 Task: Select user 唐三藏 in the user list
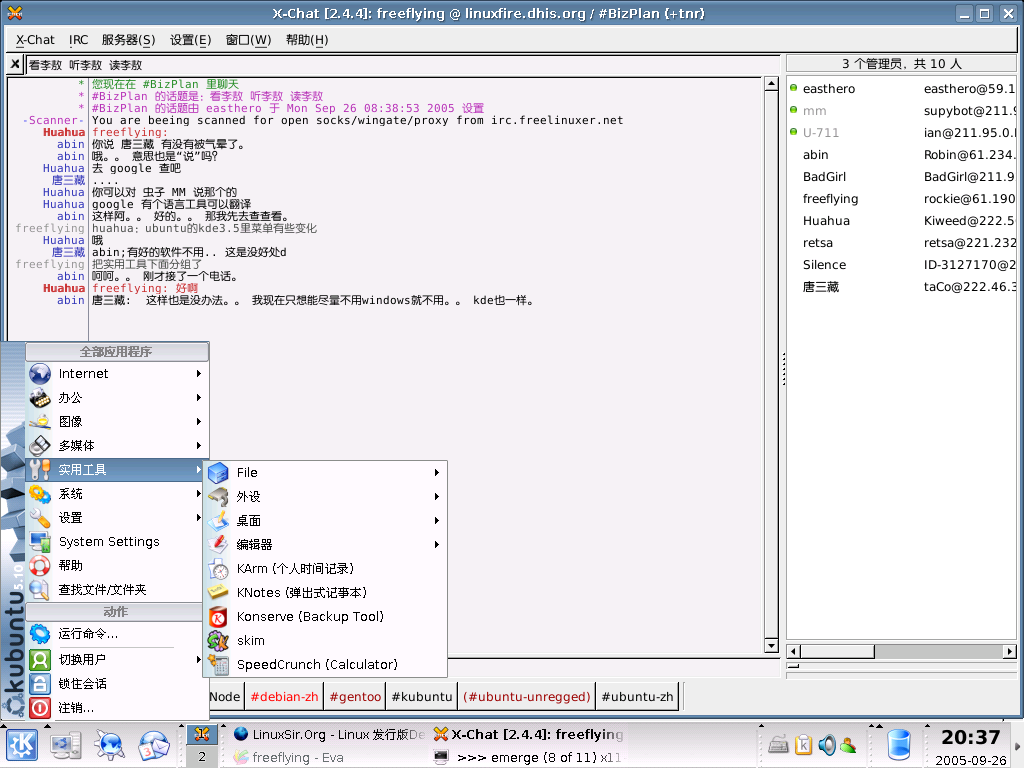(x=902, y=287)
